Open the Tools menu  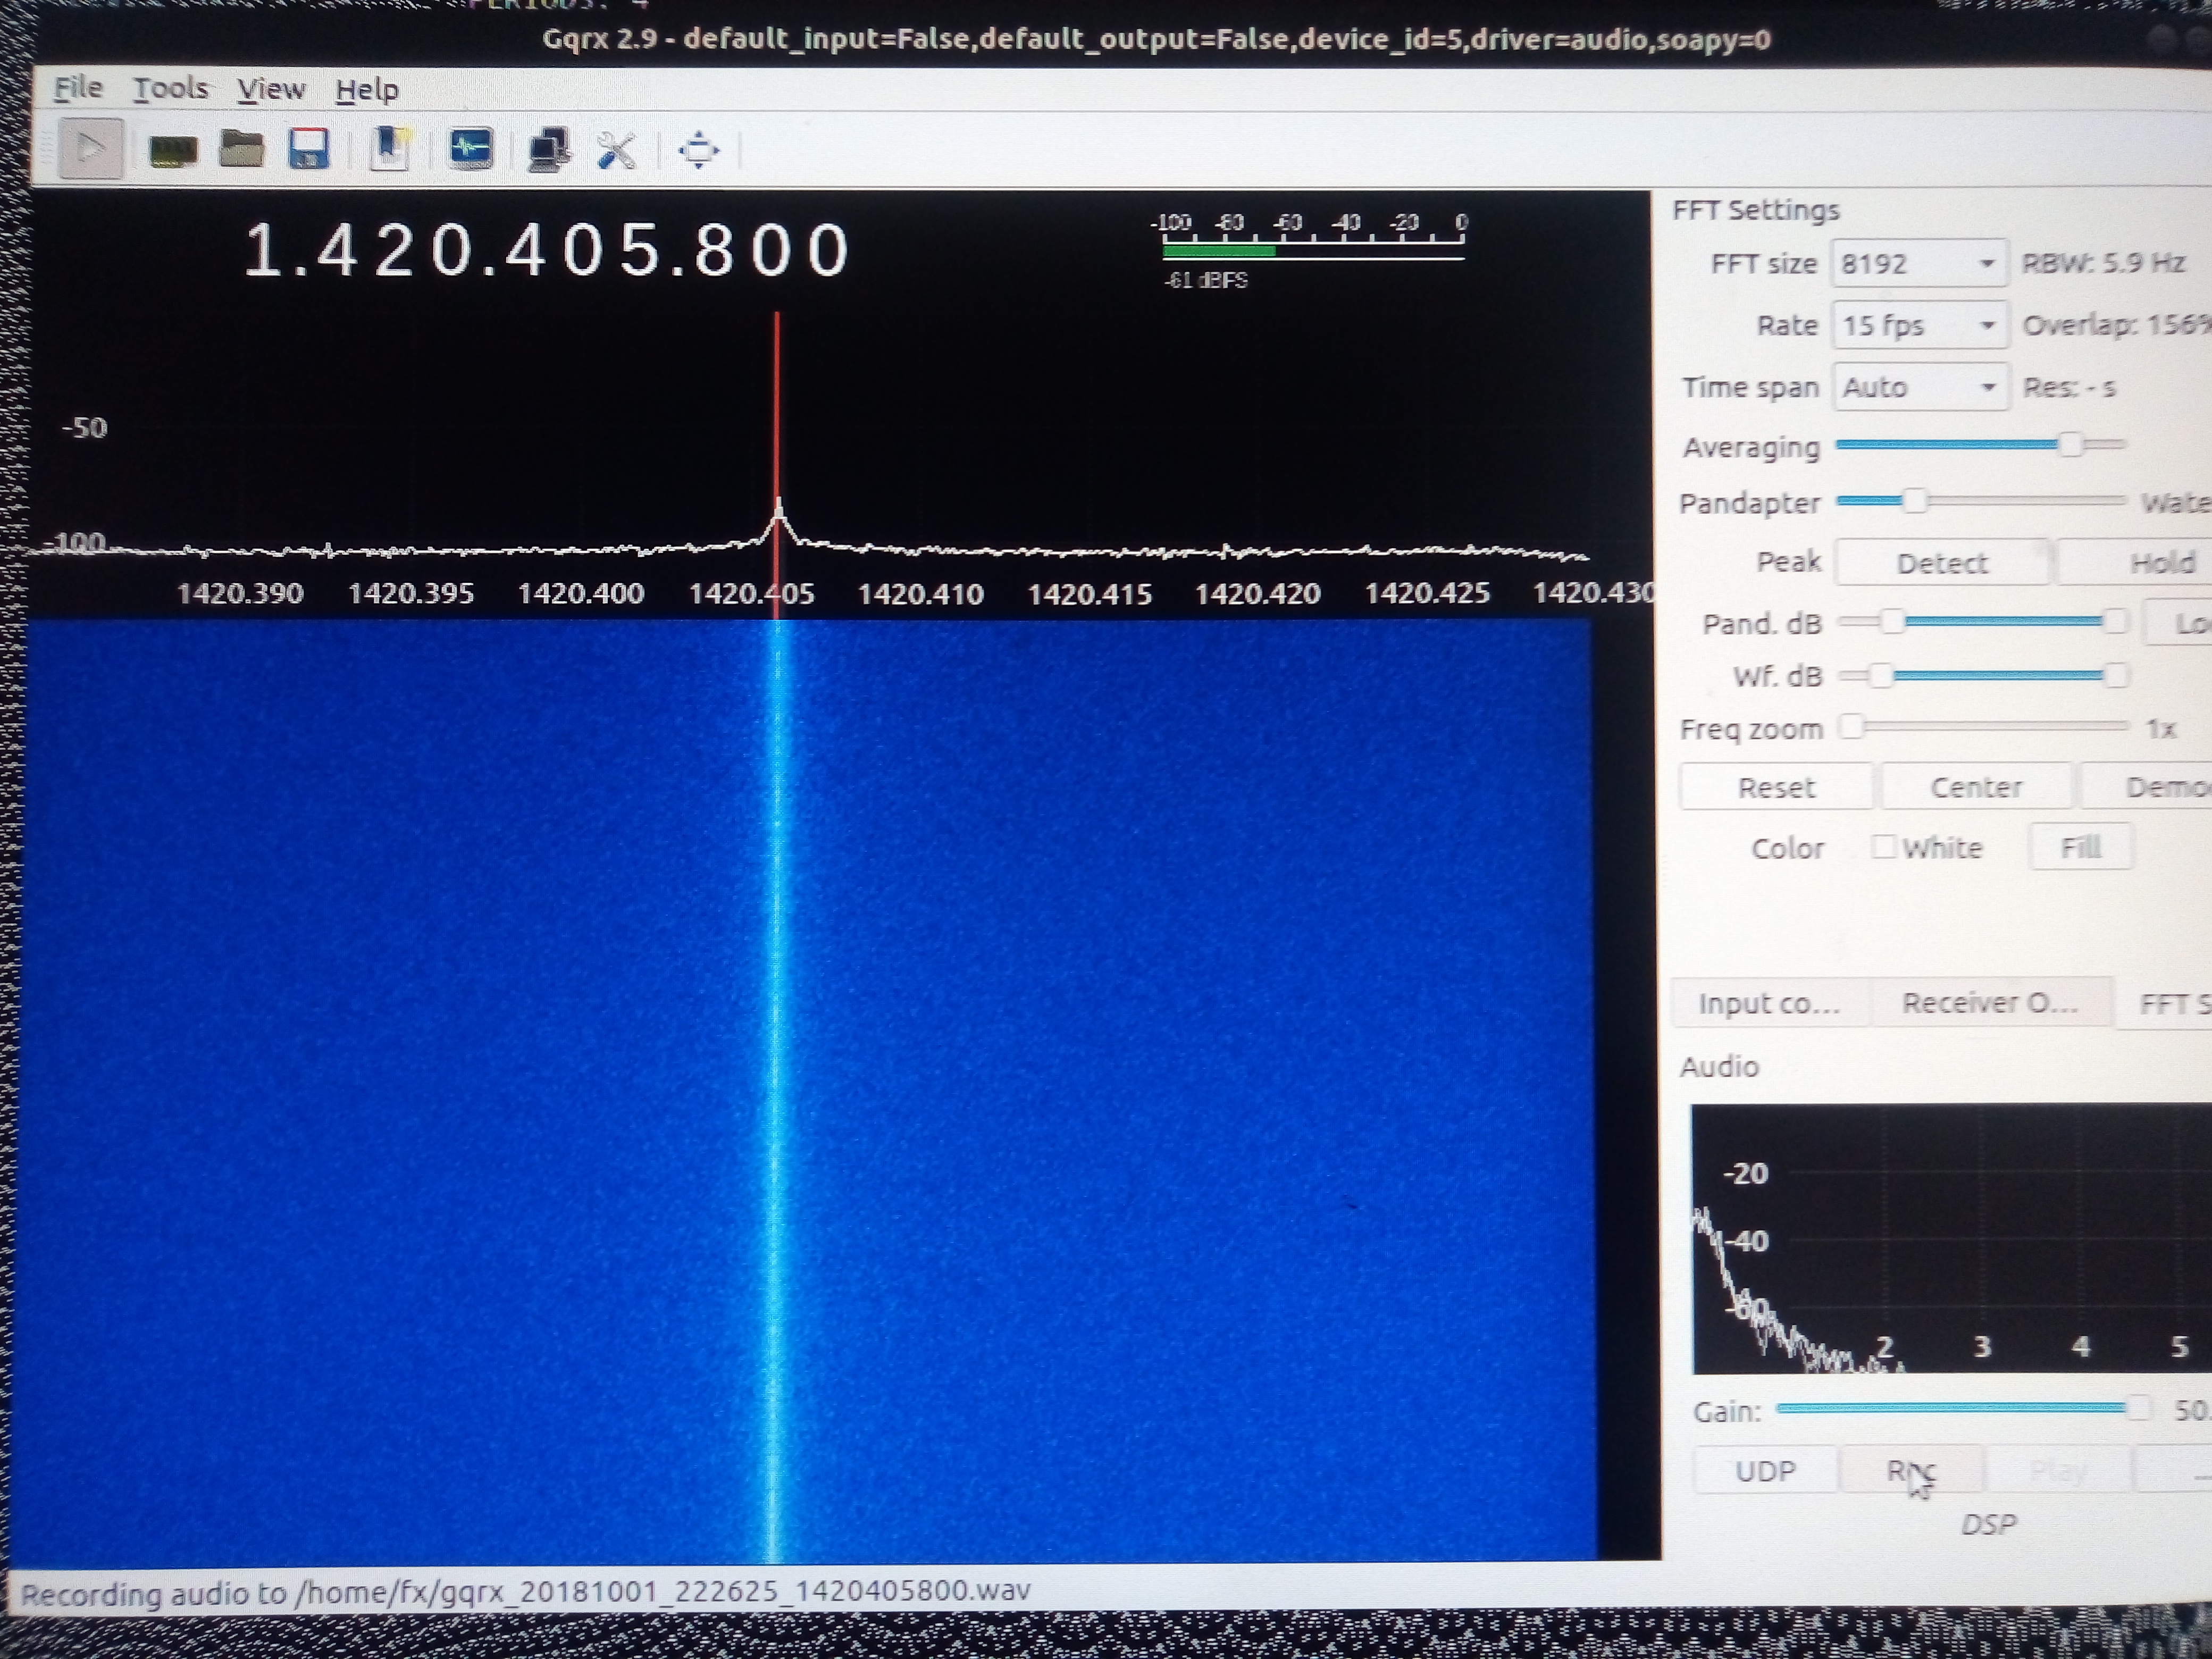[170, 89]
